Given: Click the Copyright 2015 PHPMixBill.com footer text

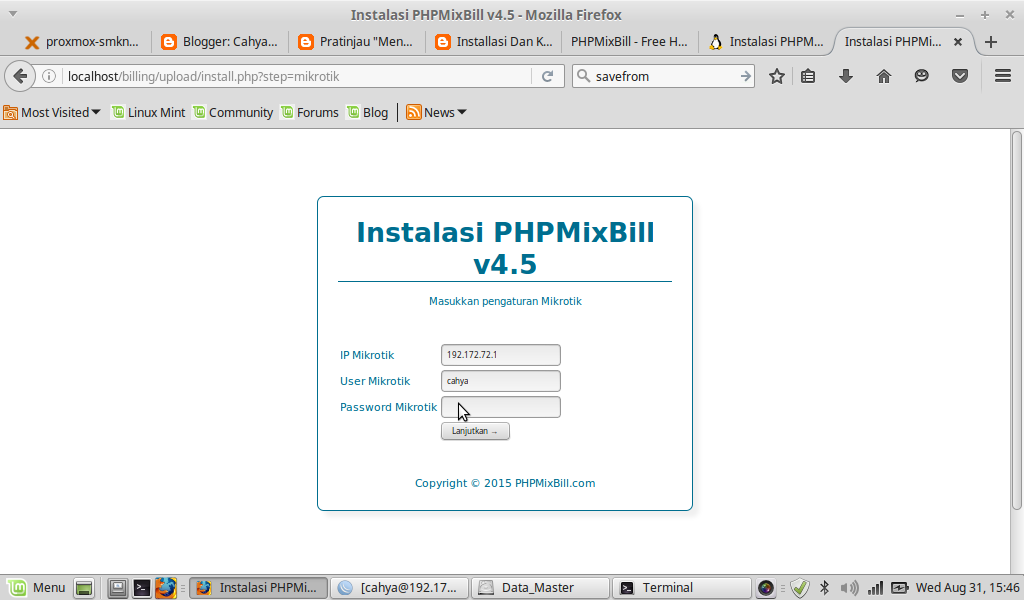Looking at the screenshot, I should coord(505,483).
